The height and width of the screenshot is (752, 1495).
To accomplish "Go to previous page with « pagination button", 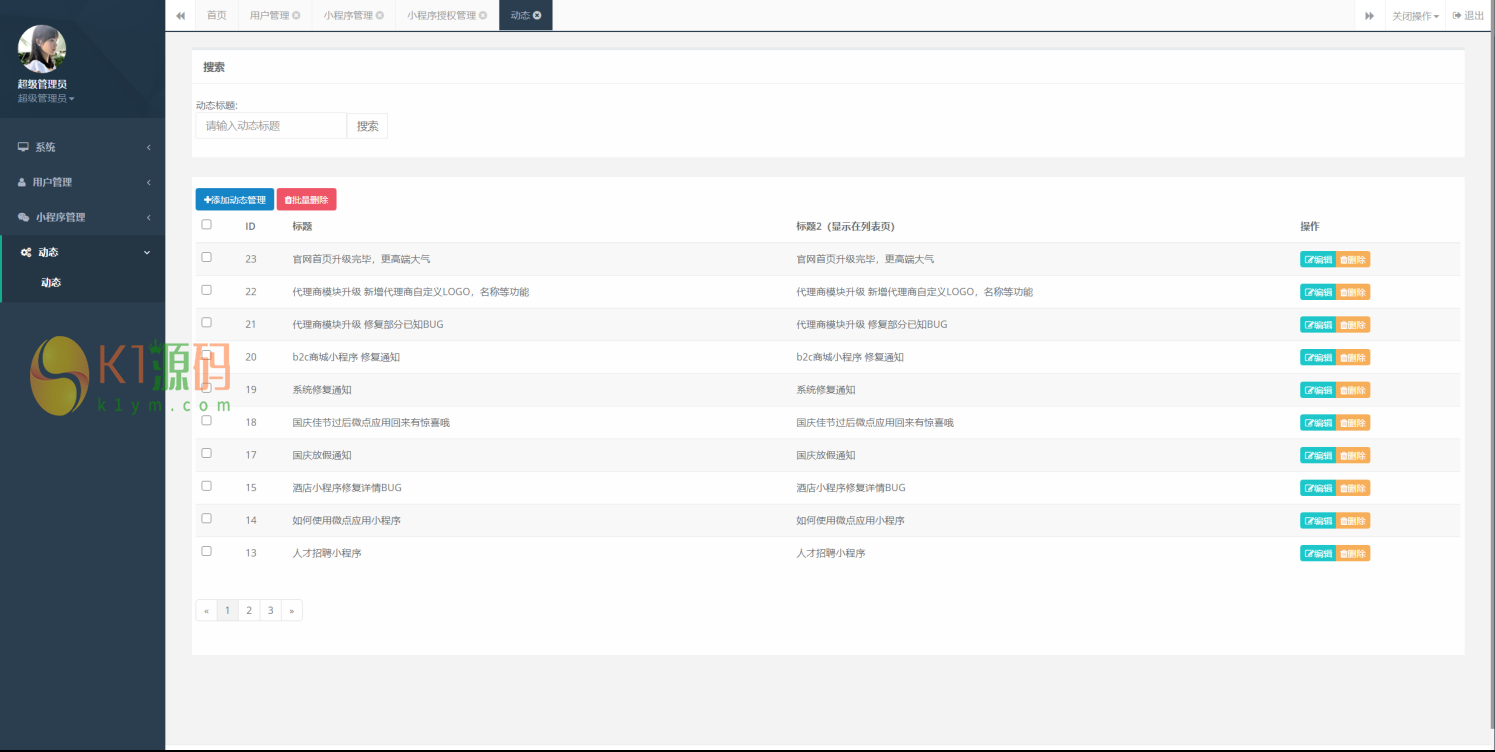I will [207, 610].
